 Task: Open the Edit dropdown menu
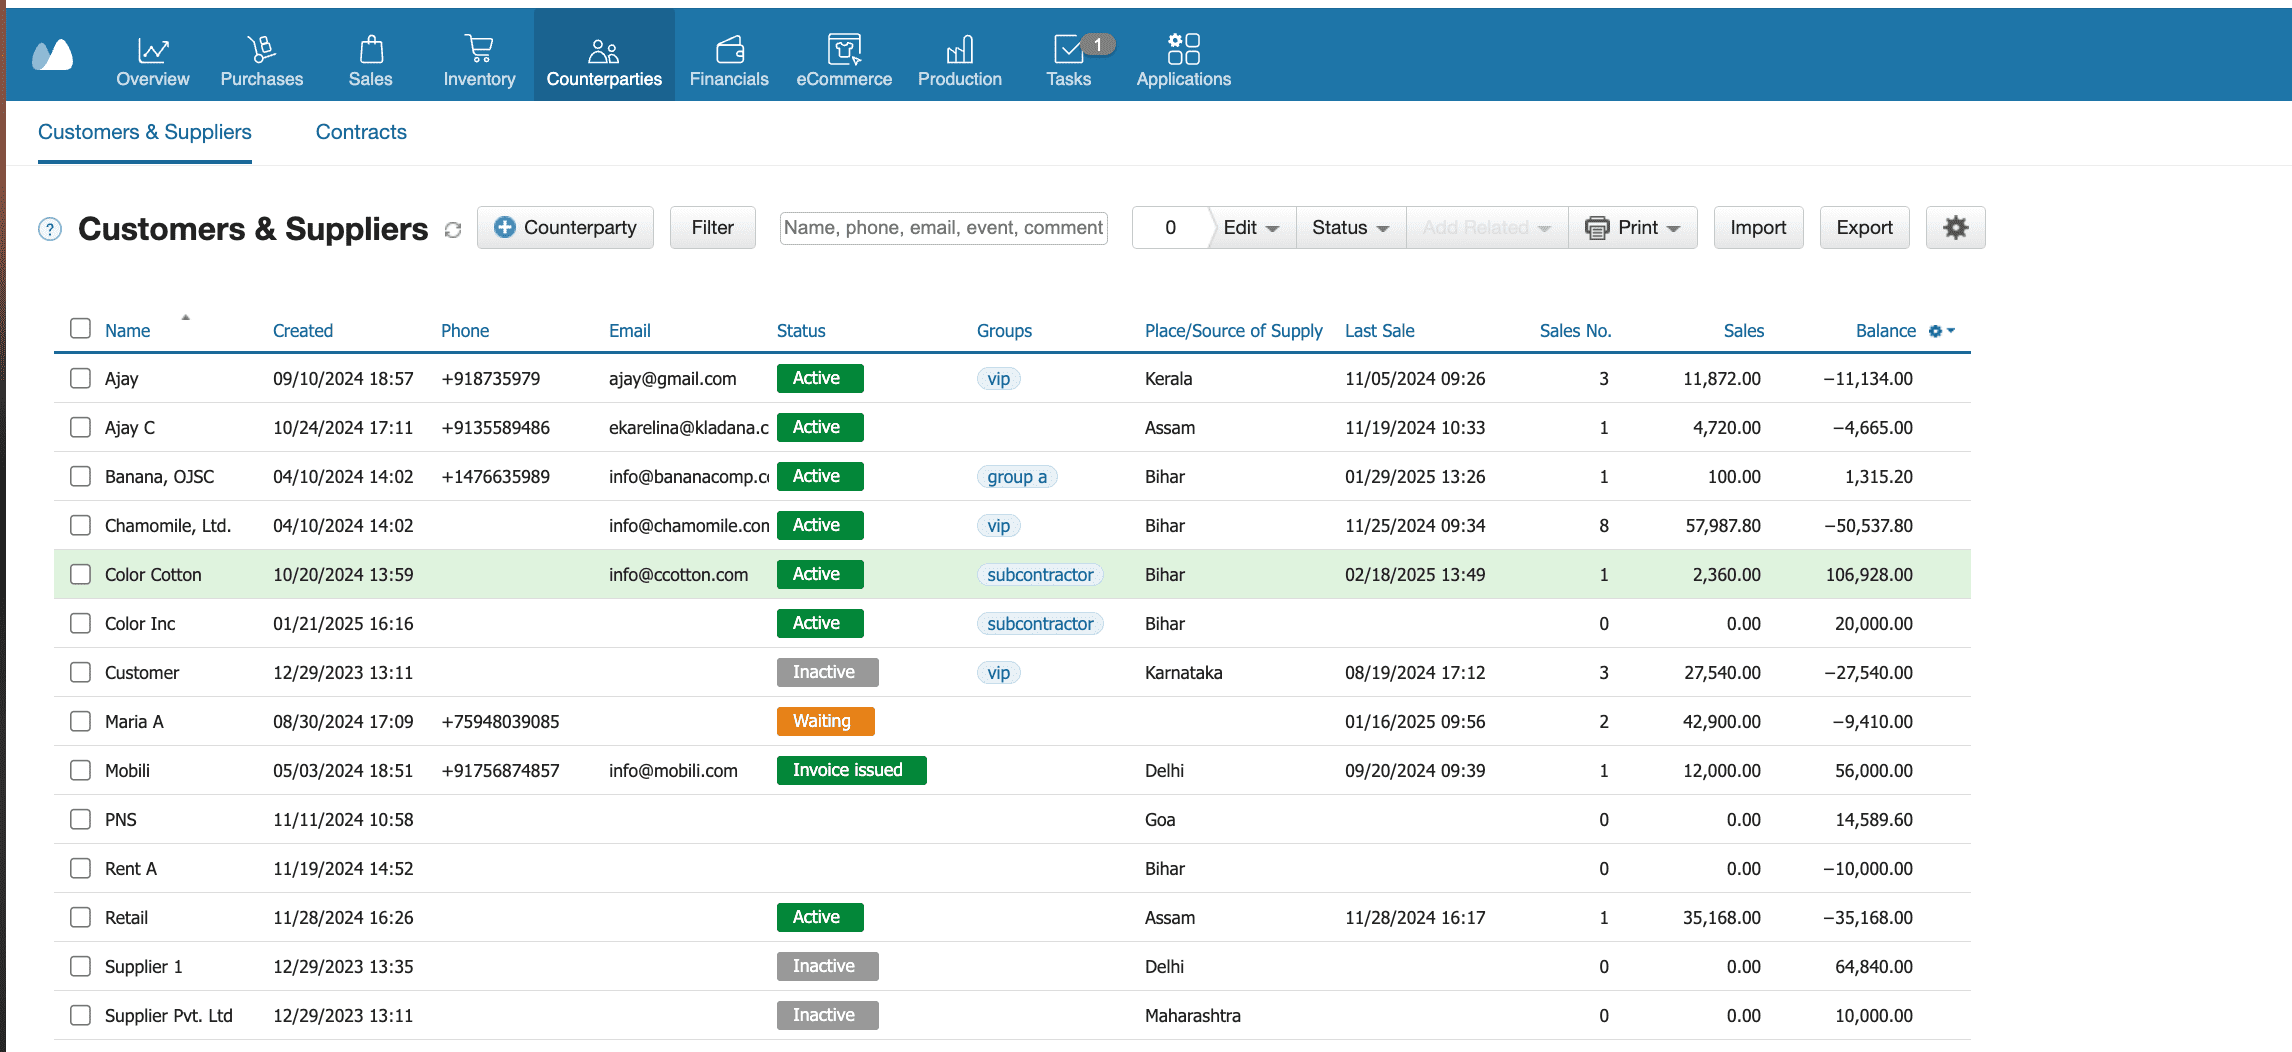1251,228
